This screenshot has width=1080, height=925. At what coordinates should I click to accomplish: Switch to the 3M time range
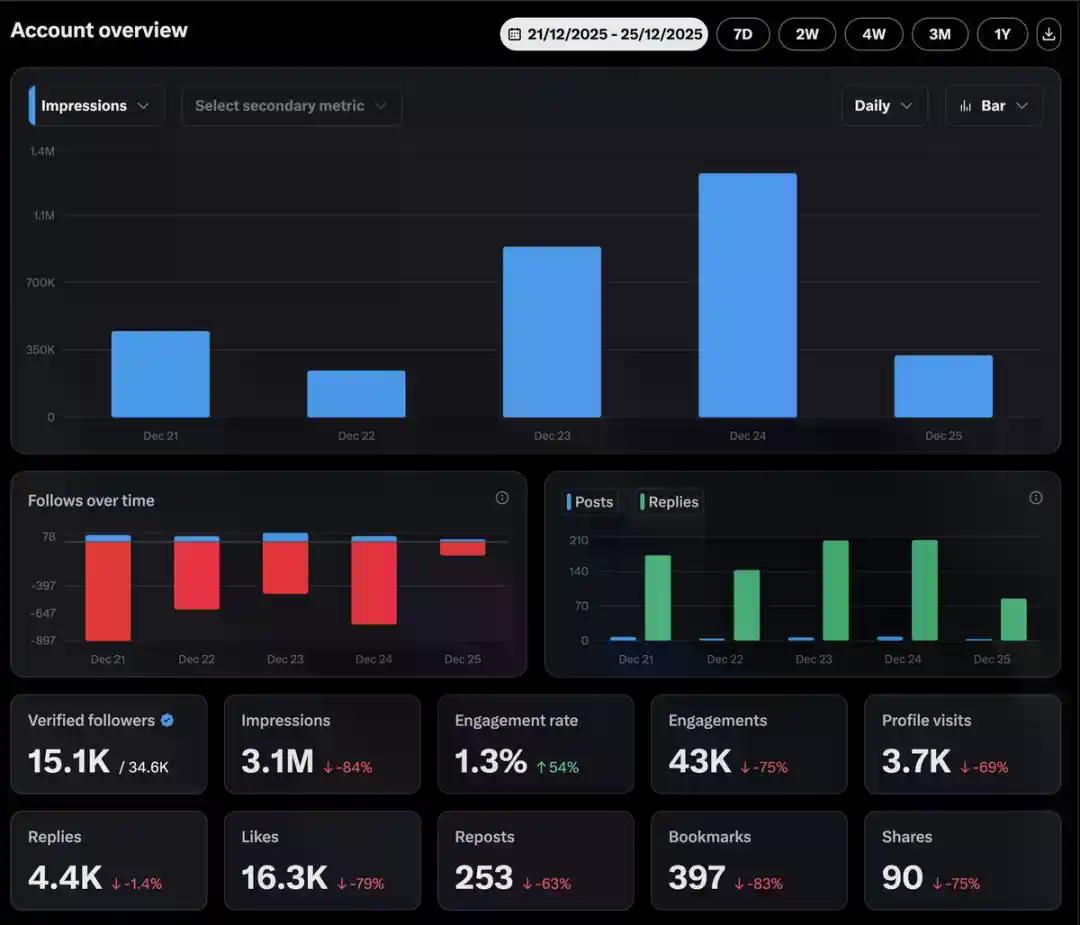pyautogui.click(x=939, y=34)
